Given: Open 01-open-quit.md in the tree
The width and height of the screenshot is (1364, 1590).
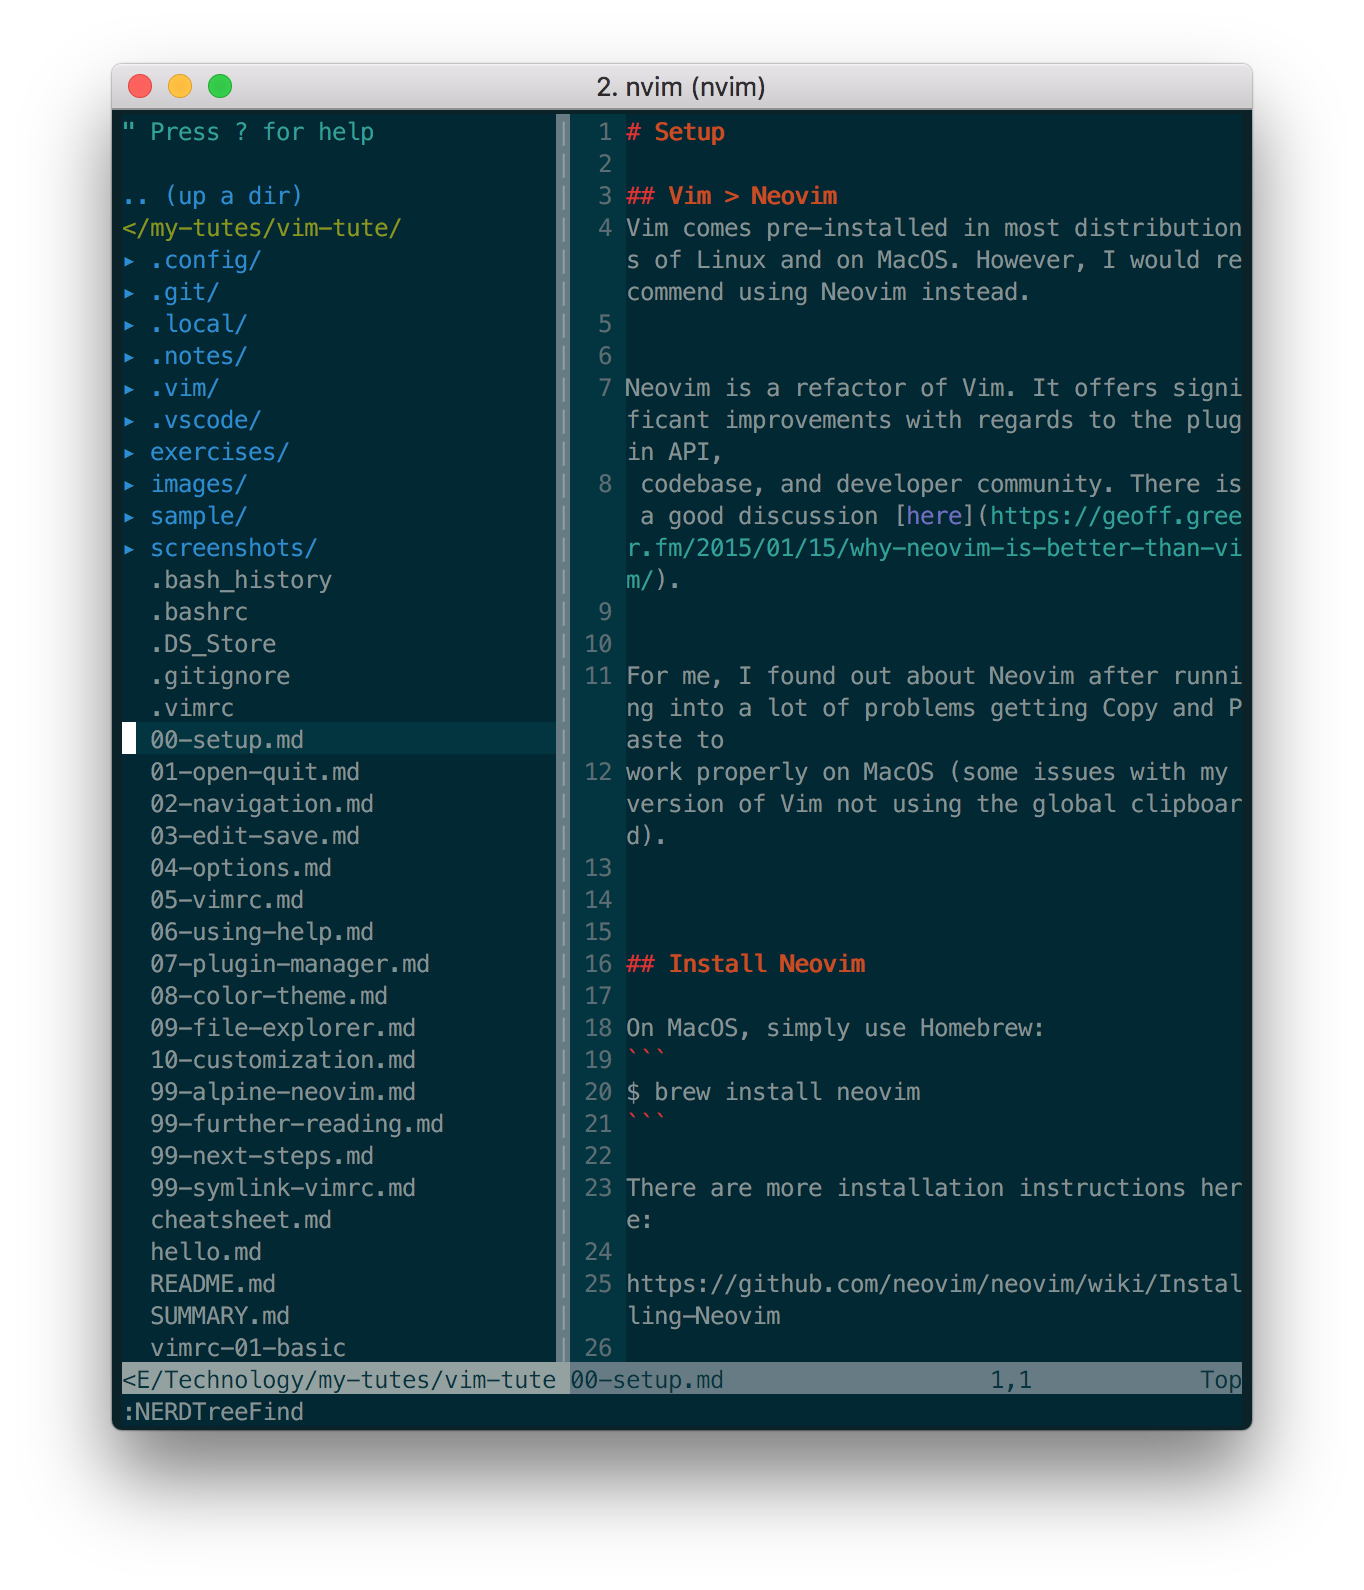Looking at the screenshot, I should tap(255, 772).
